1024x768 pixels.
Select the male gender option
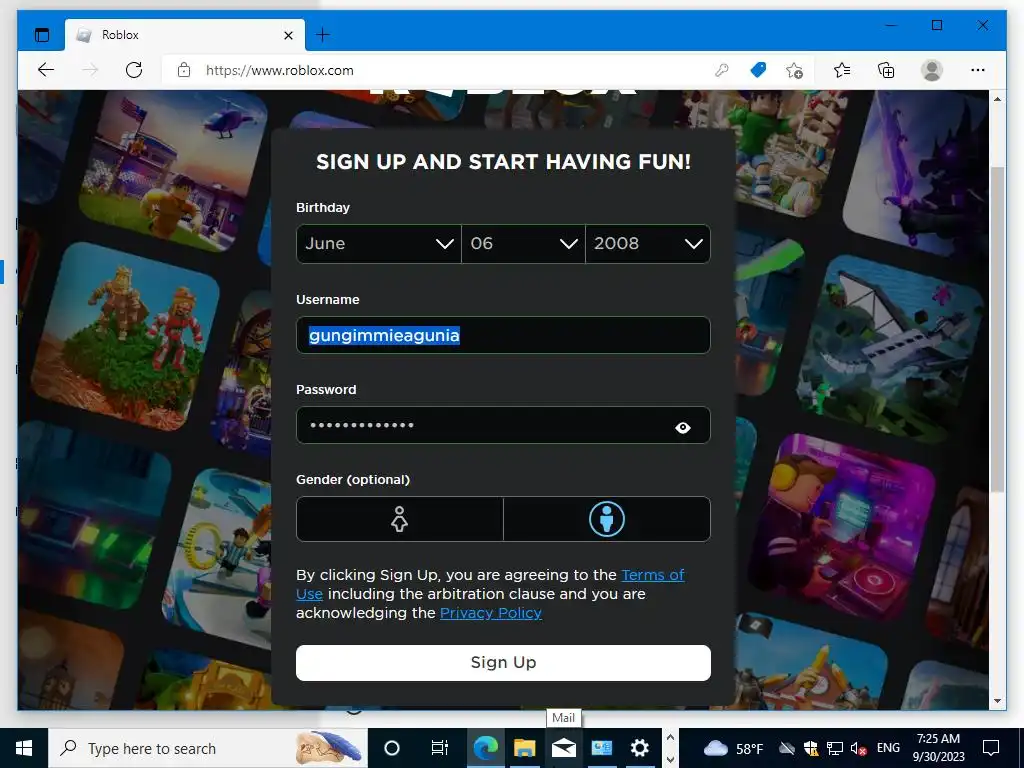pyautogui.click(x=607, y=519)
